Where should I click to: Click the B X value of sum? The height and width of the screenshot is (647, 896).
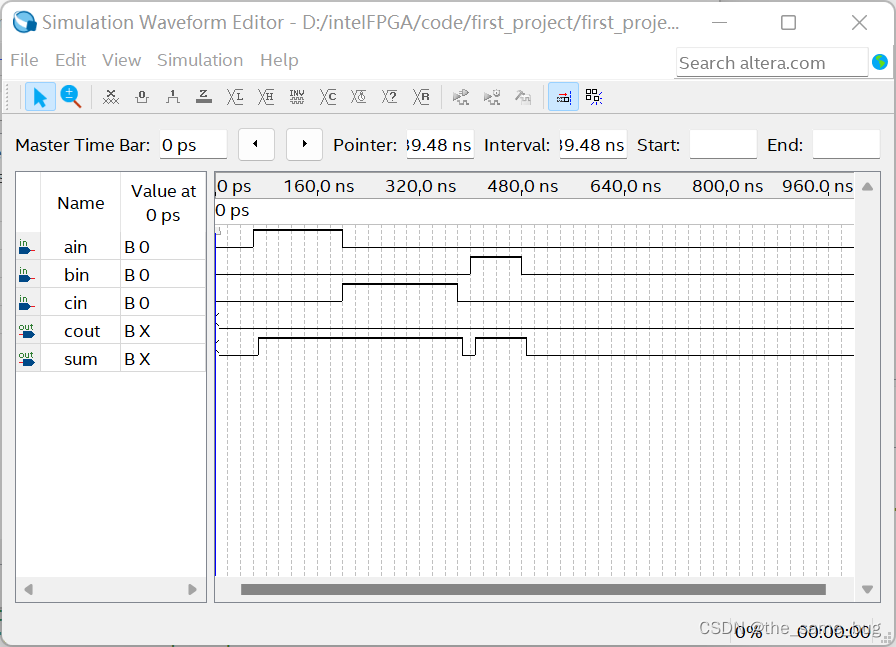(137, 359)
